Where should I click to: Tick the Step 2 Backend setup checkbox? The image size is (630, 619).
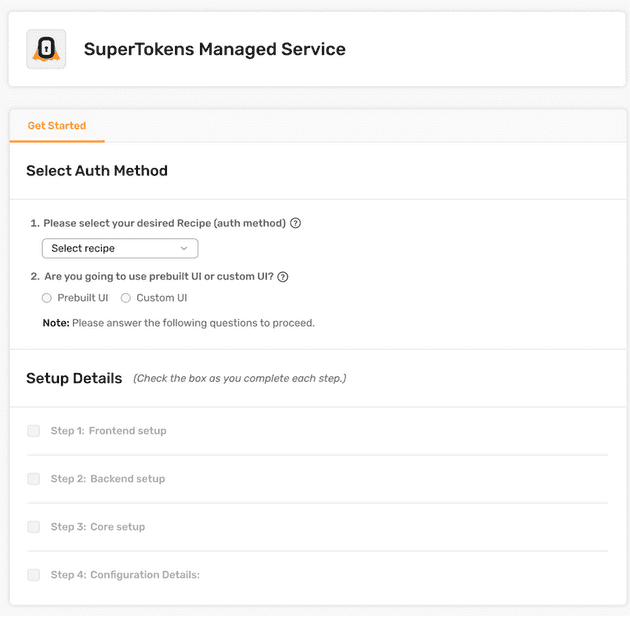coord(34,479)
